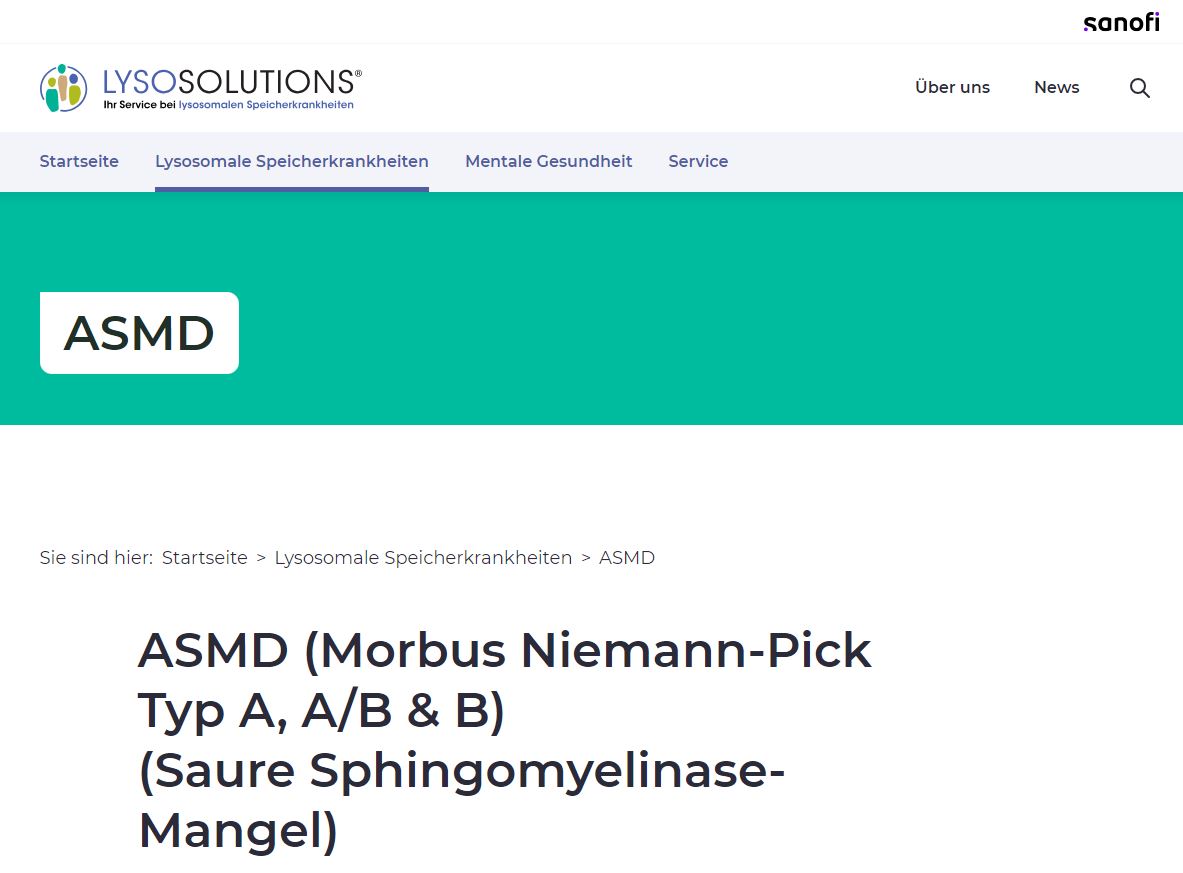Click the white ASMD banner label
The height and width of the screenshot is (873, 1183).
click(139, 332)
